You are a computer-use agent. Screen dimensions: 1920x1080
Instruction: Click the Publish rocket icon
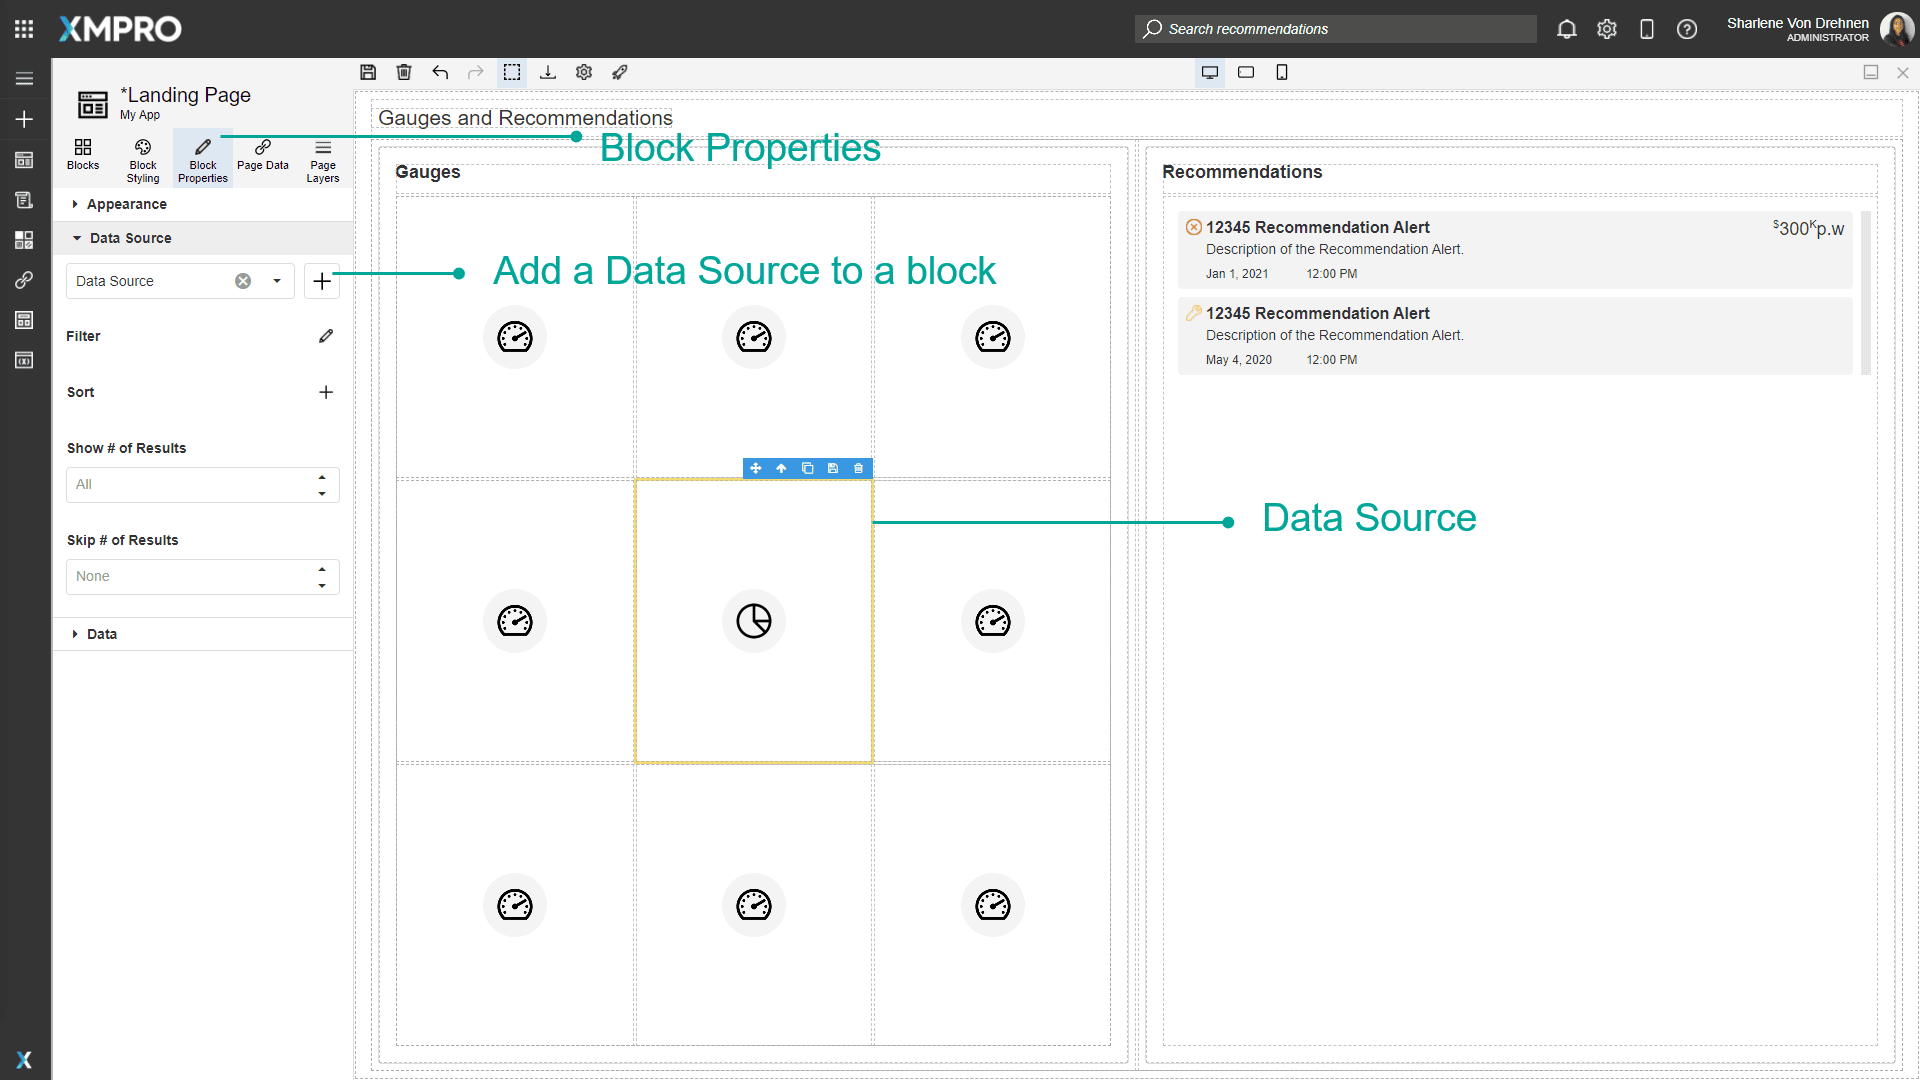(x=620, y=72)
